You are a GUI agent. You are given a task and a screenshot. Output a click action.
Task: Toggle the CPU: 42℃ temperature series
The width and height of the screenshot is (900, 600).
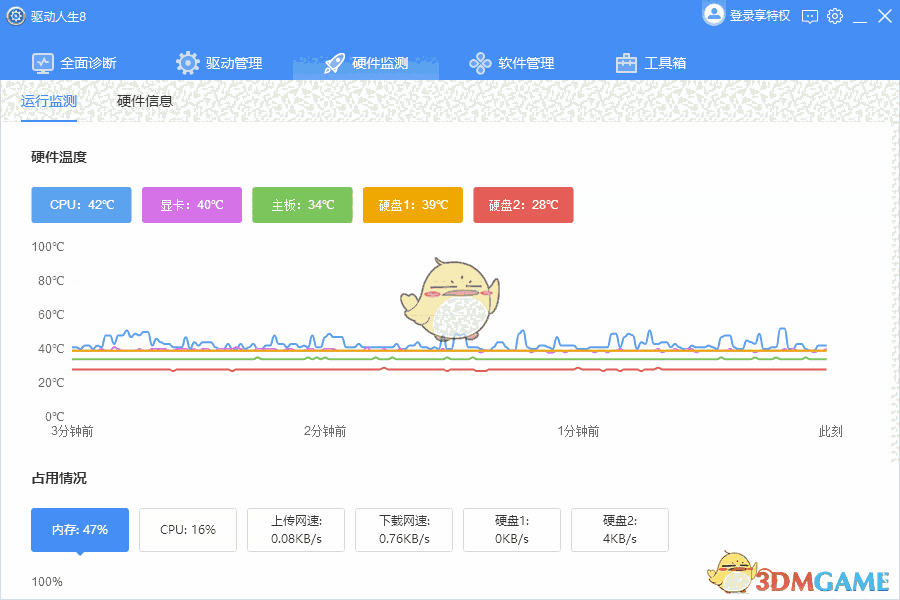tap(81, 205)
